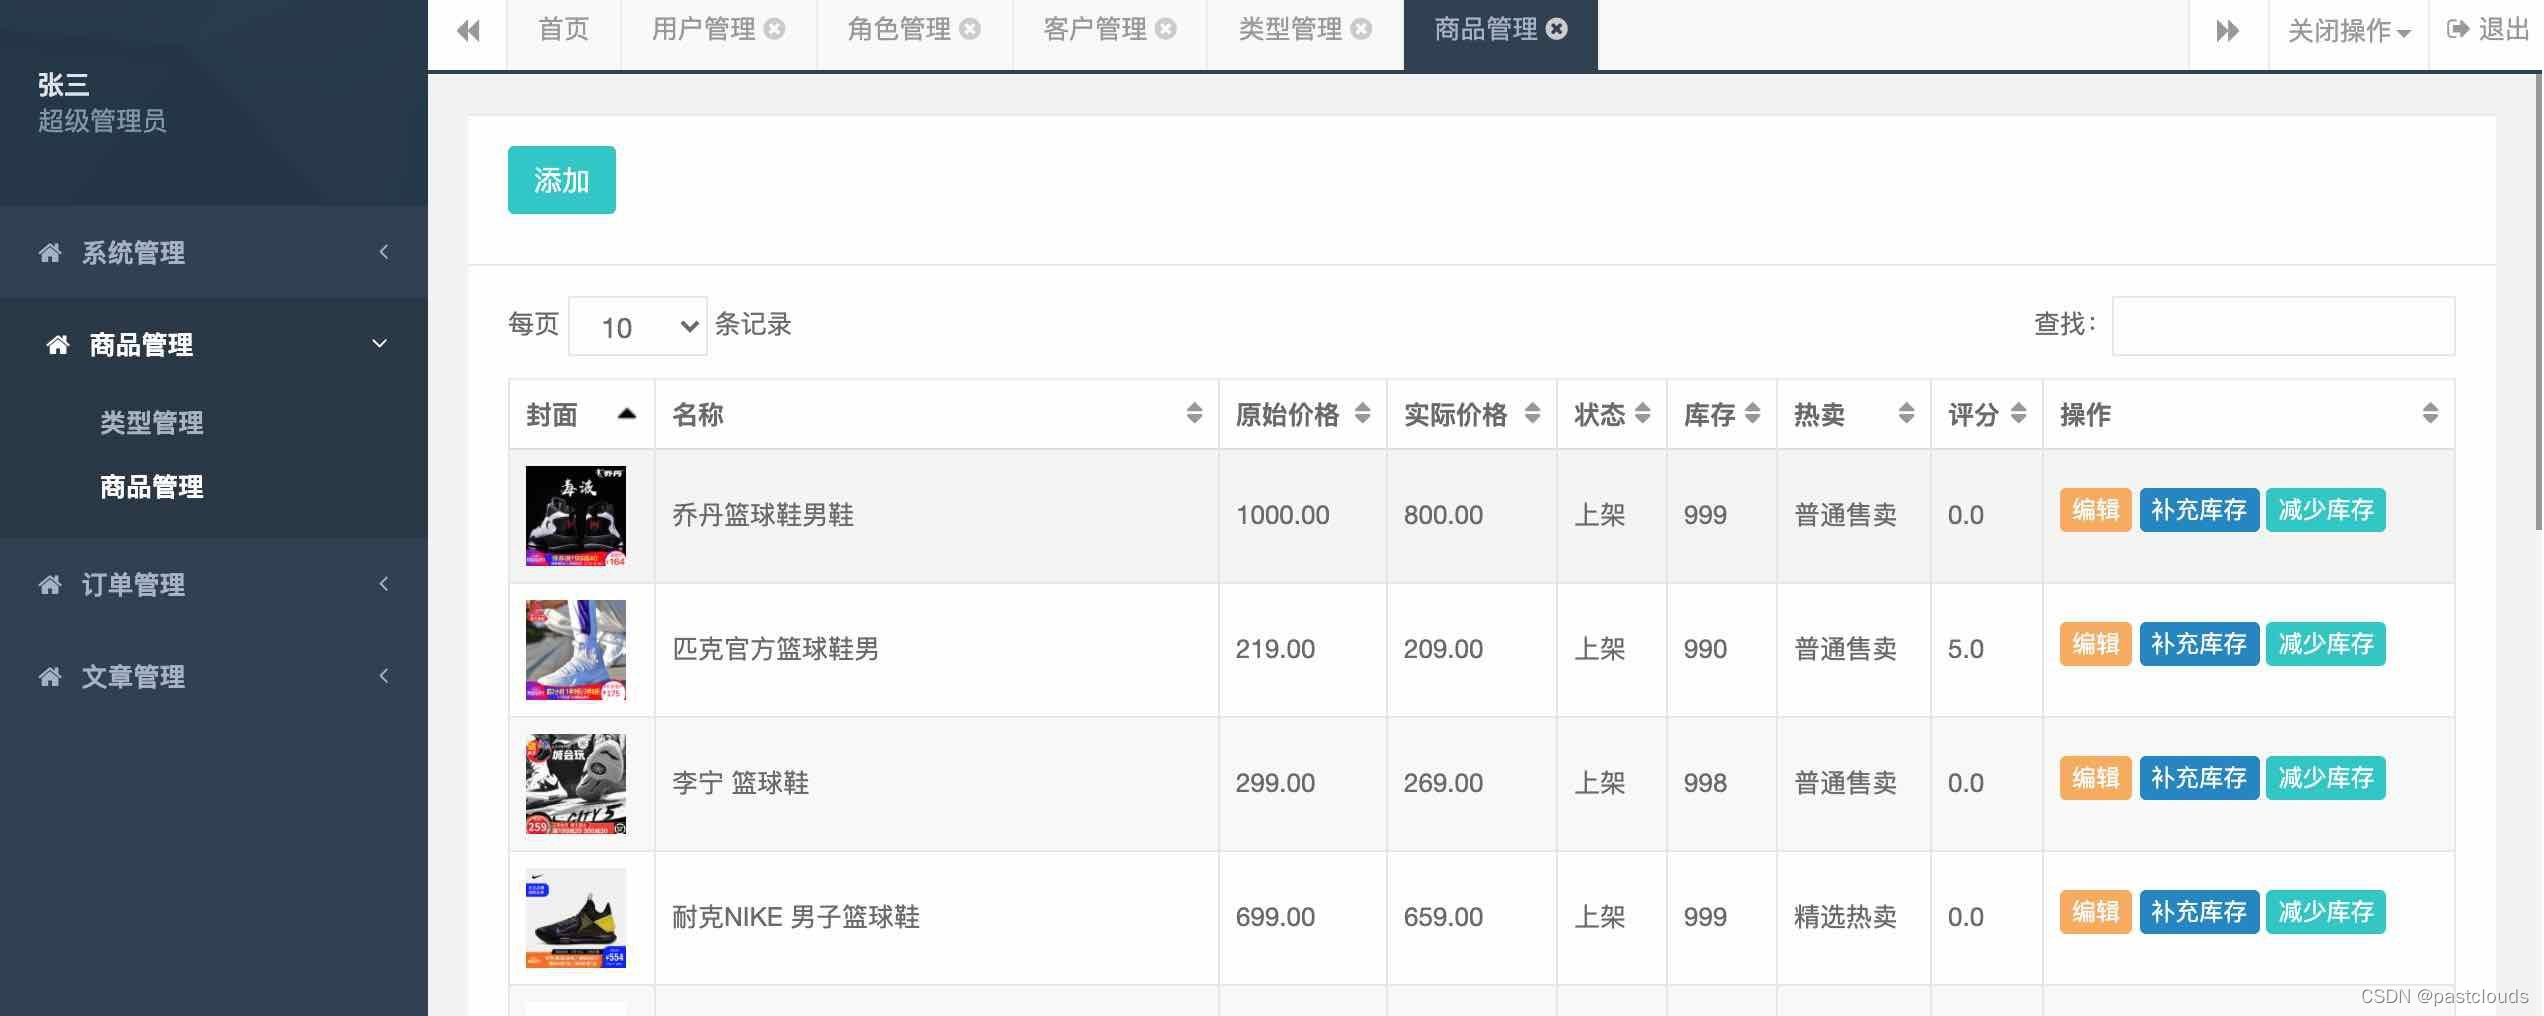Viewport: 2544px width, 1016px height.
Task: Click 减少库存 for 耐克NIKE 男子篮球鞋
Action: point(2326,912)
